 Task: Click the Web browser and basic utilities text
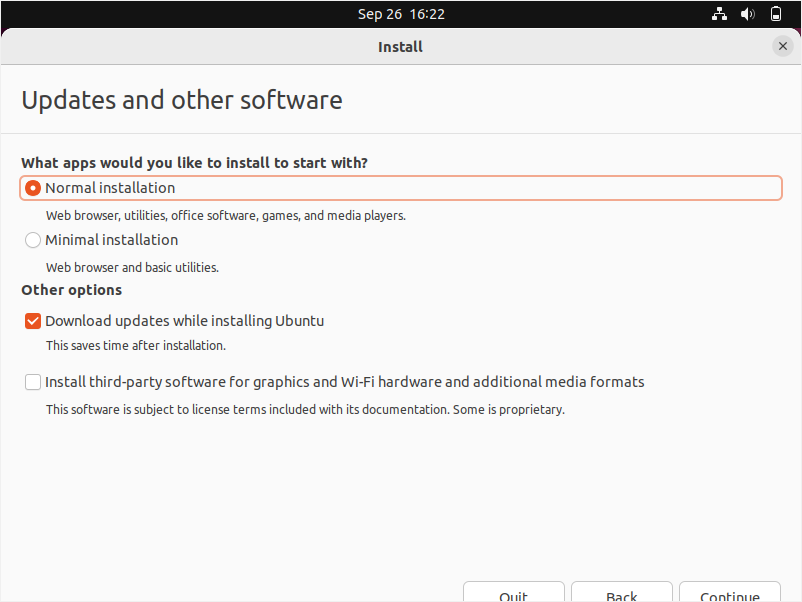[132, 267]
